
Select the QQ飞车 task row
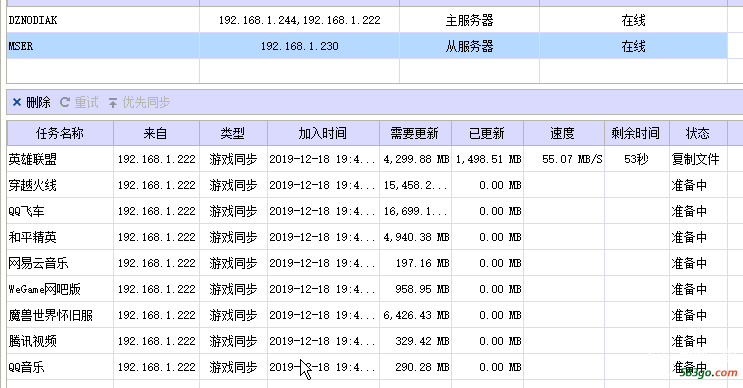tap(367, 211)
